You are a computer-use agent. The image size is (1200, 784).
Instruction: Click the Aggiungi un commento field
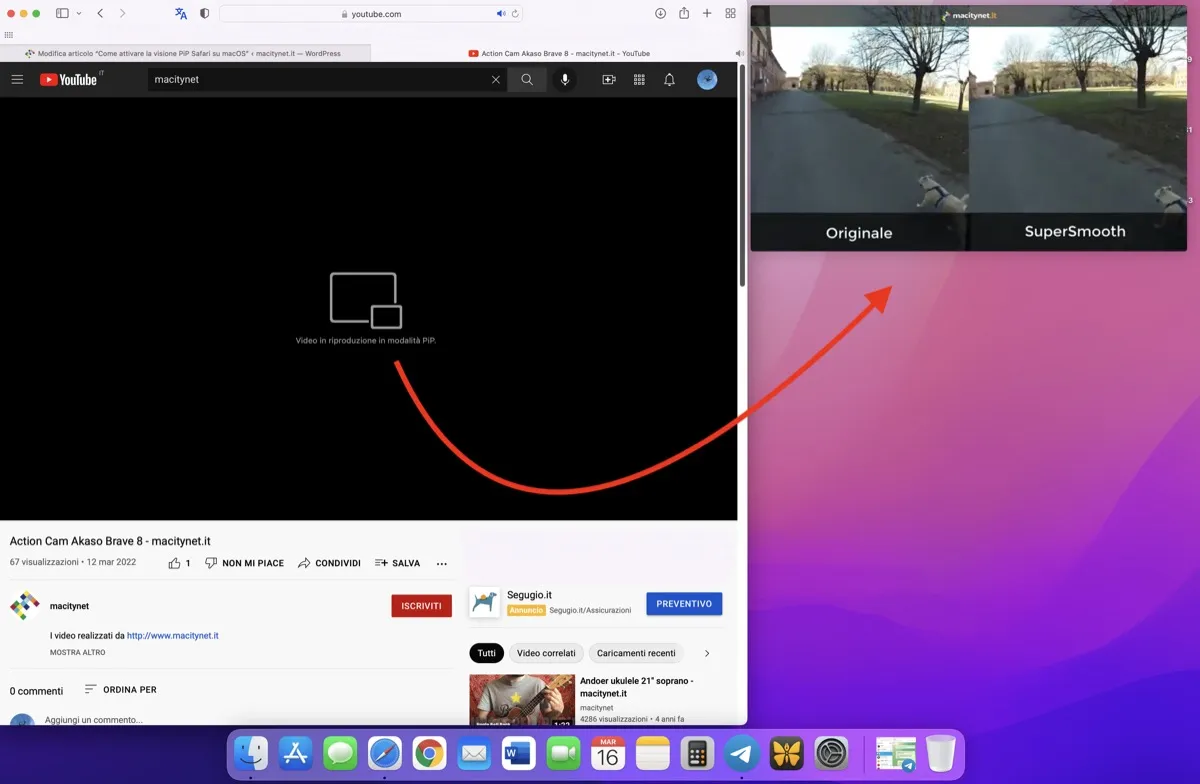[95, 718]
